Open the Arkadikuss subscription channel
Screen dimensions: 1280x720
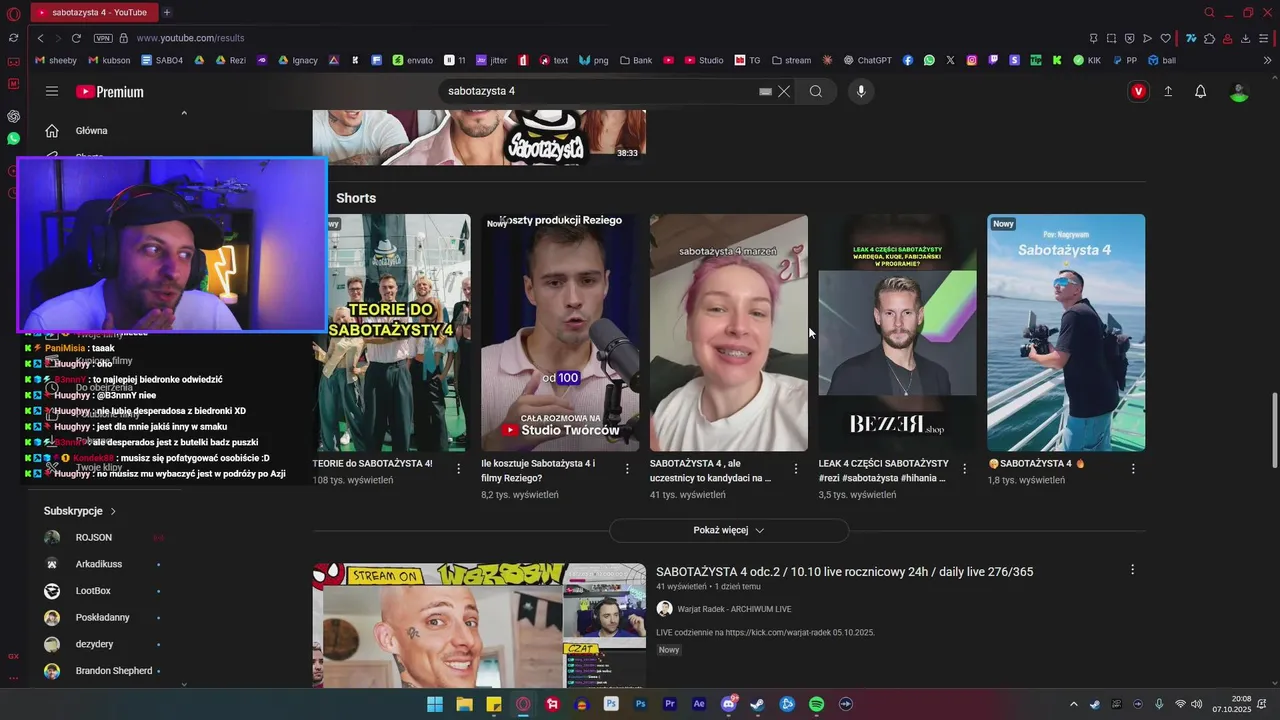tap(100, 564)
